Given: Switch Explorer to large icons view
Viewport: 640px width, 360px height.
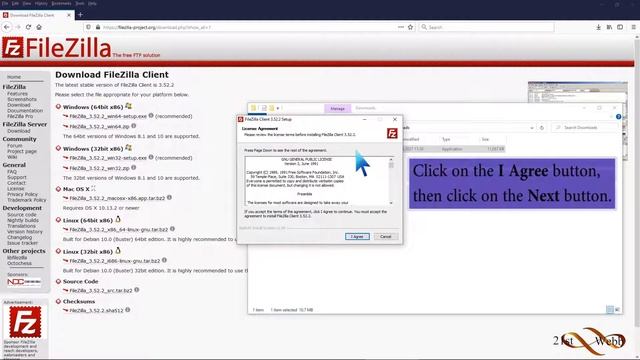Looking at the screenshot, I should coord(617,310).
